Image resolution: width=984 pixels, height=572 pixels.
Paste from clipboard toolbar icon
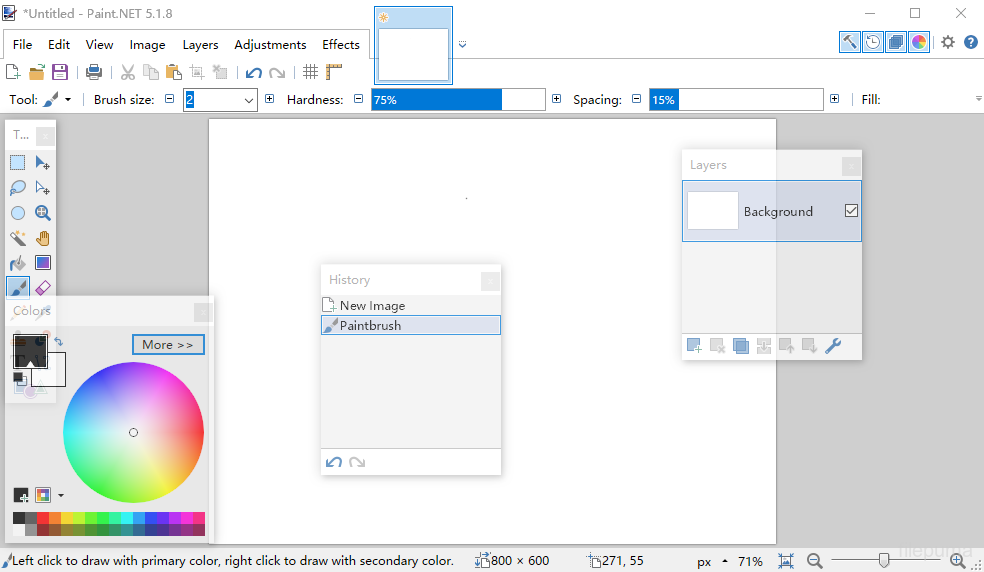(174, 72)
